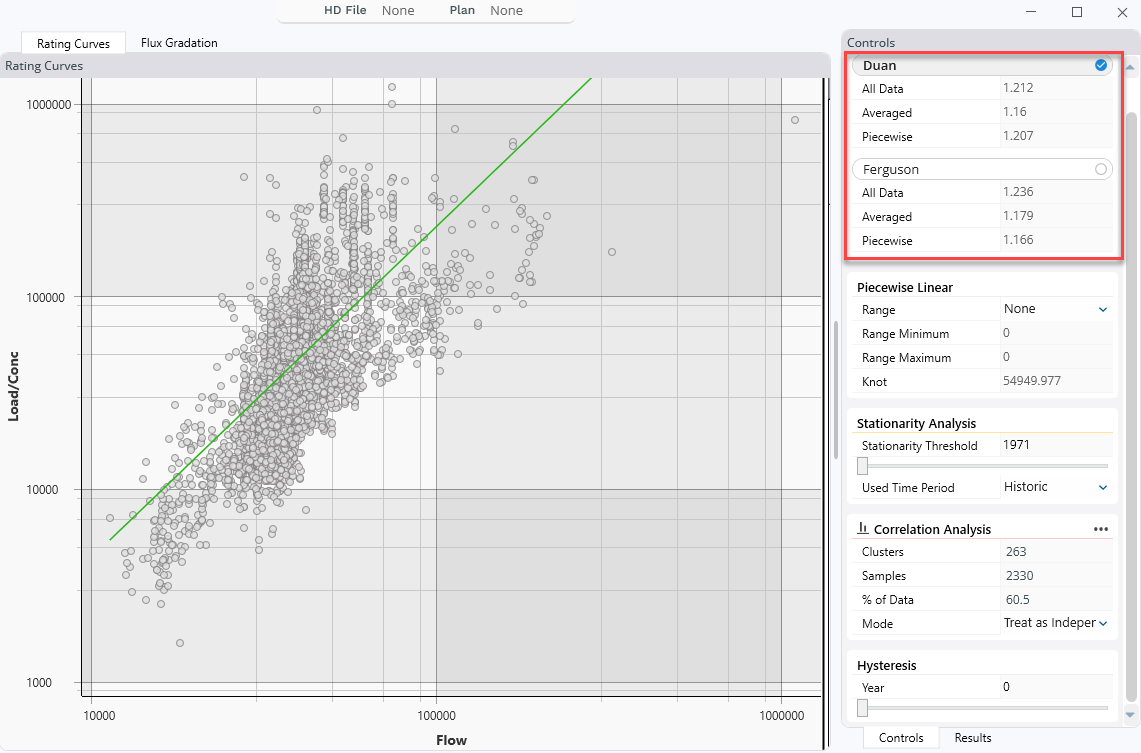Close the window using the X button
1141x753 pixels.
click(x=1122, y=12)
